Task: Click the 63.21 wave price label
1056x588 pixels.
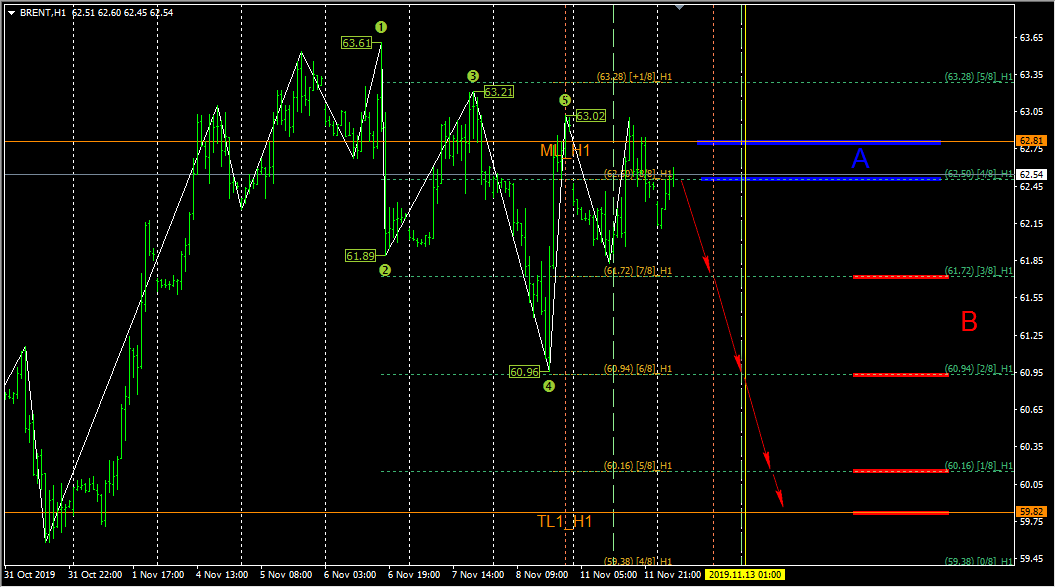Action: point(498,92)
